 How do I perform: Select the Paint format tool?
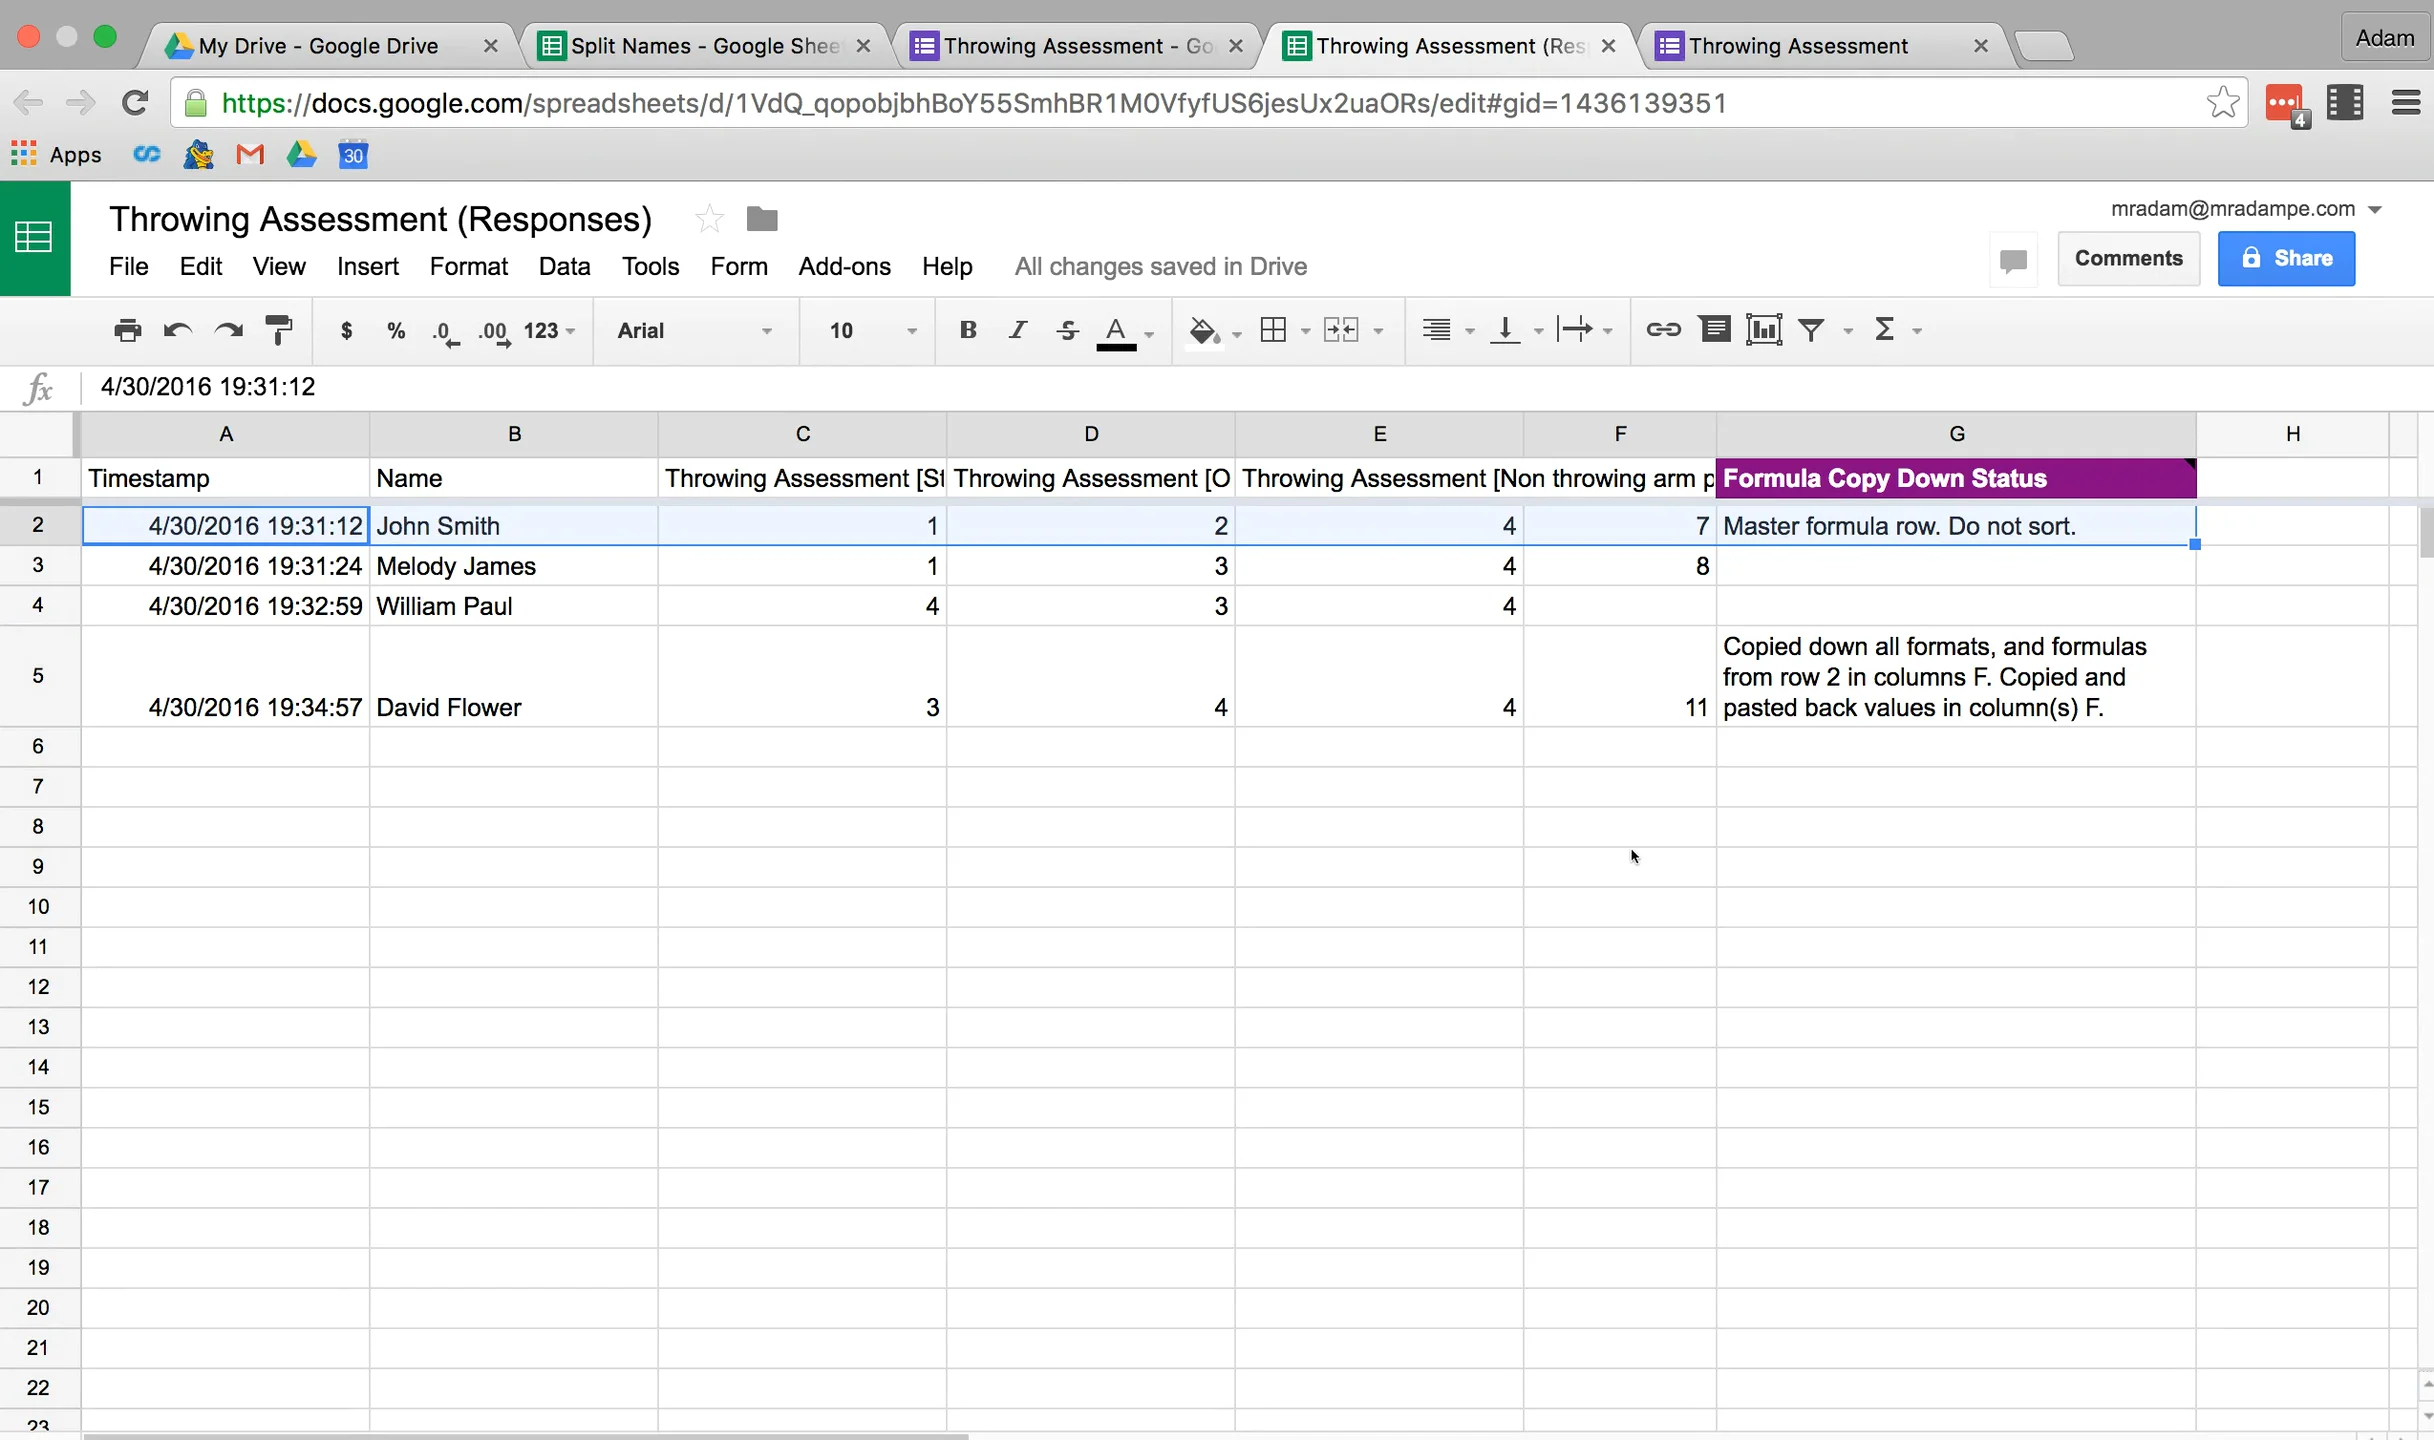click(279, 330)
